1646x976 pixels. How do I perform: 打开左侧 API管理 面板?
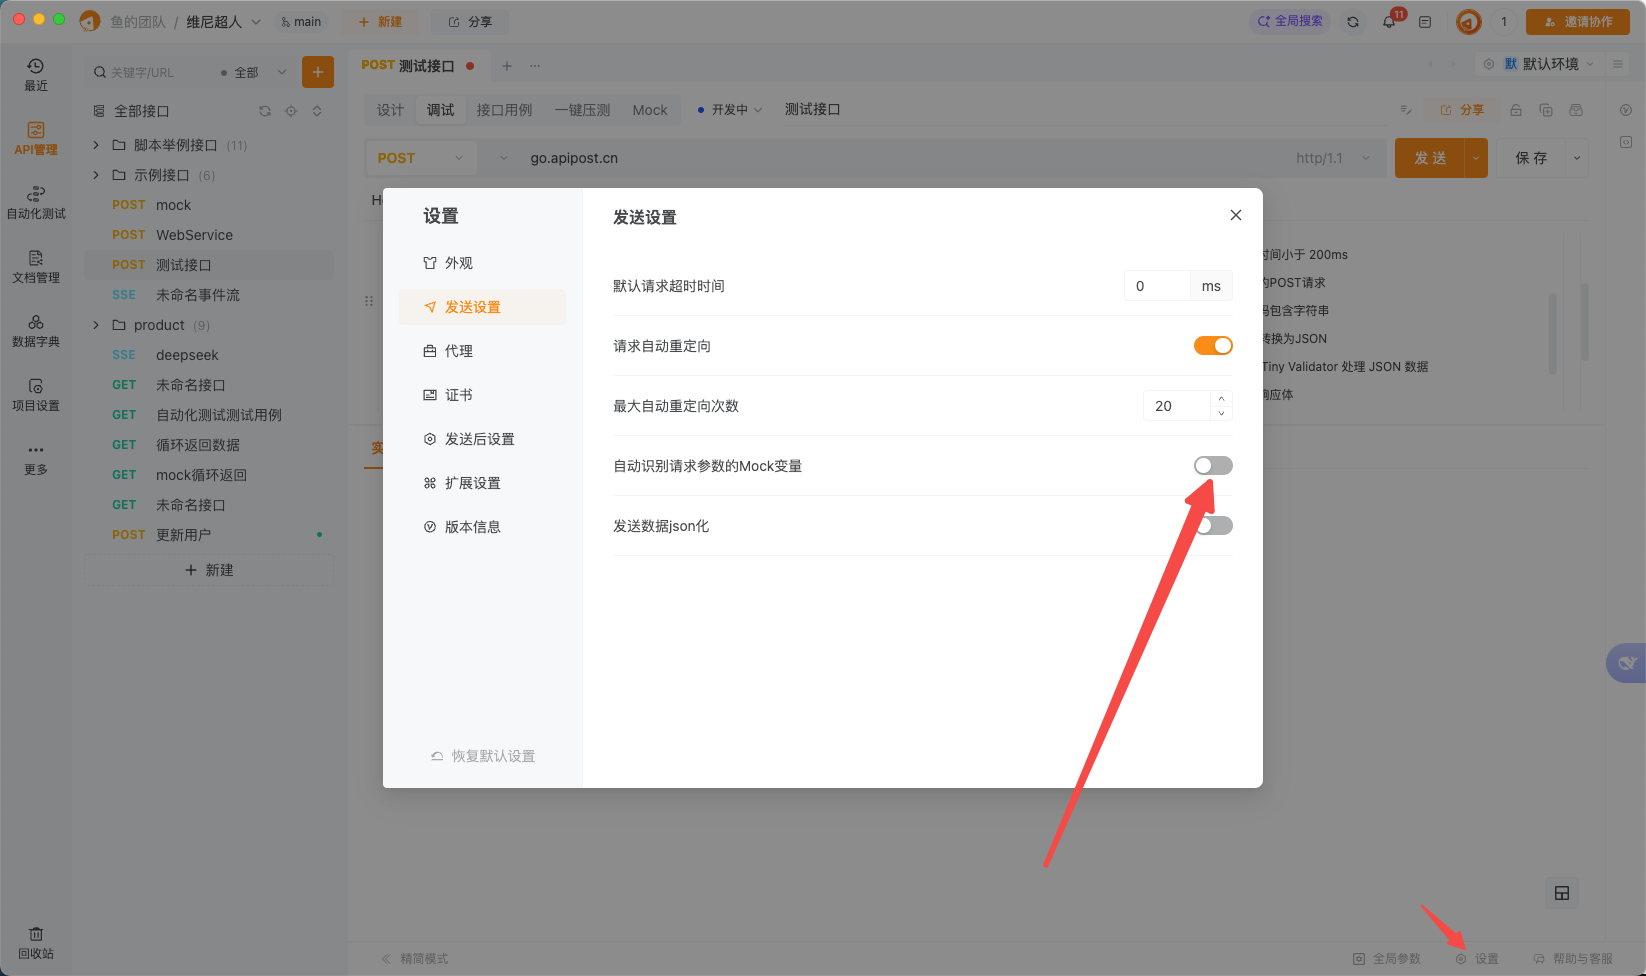tap(36, 138)
